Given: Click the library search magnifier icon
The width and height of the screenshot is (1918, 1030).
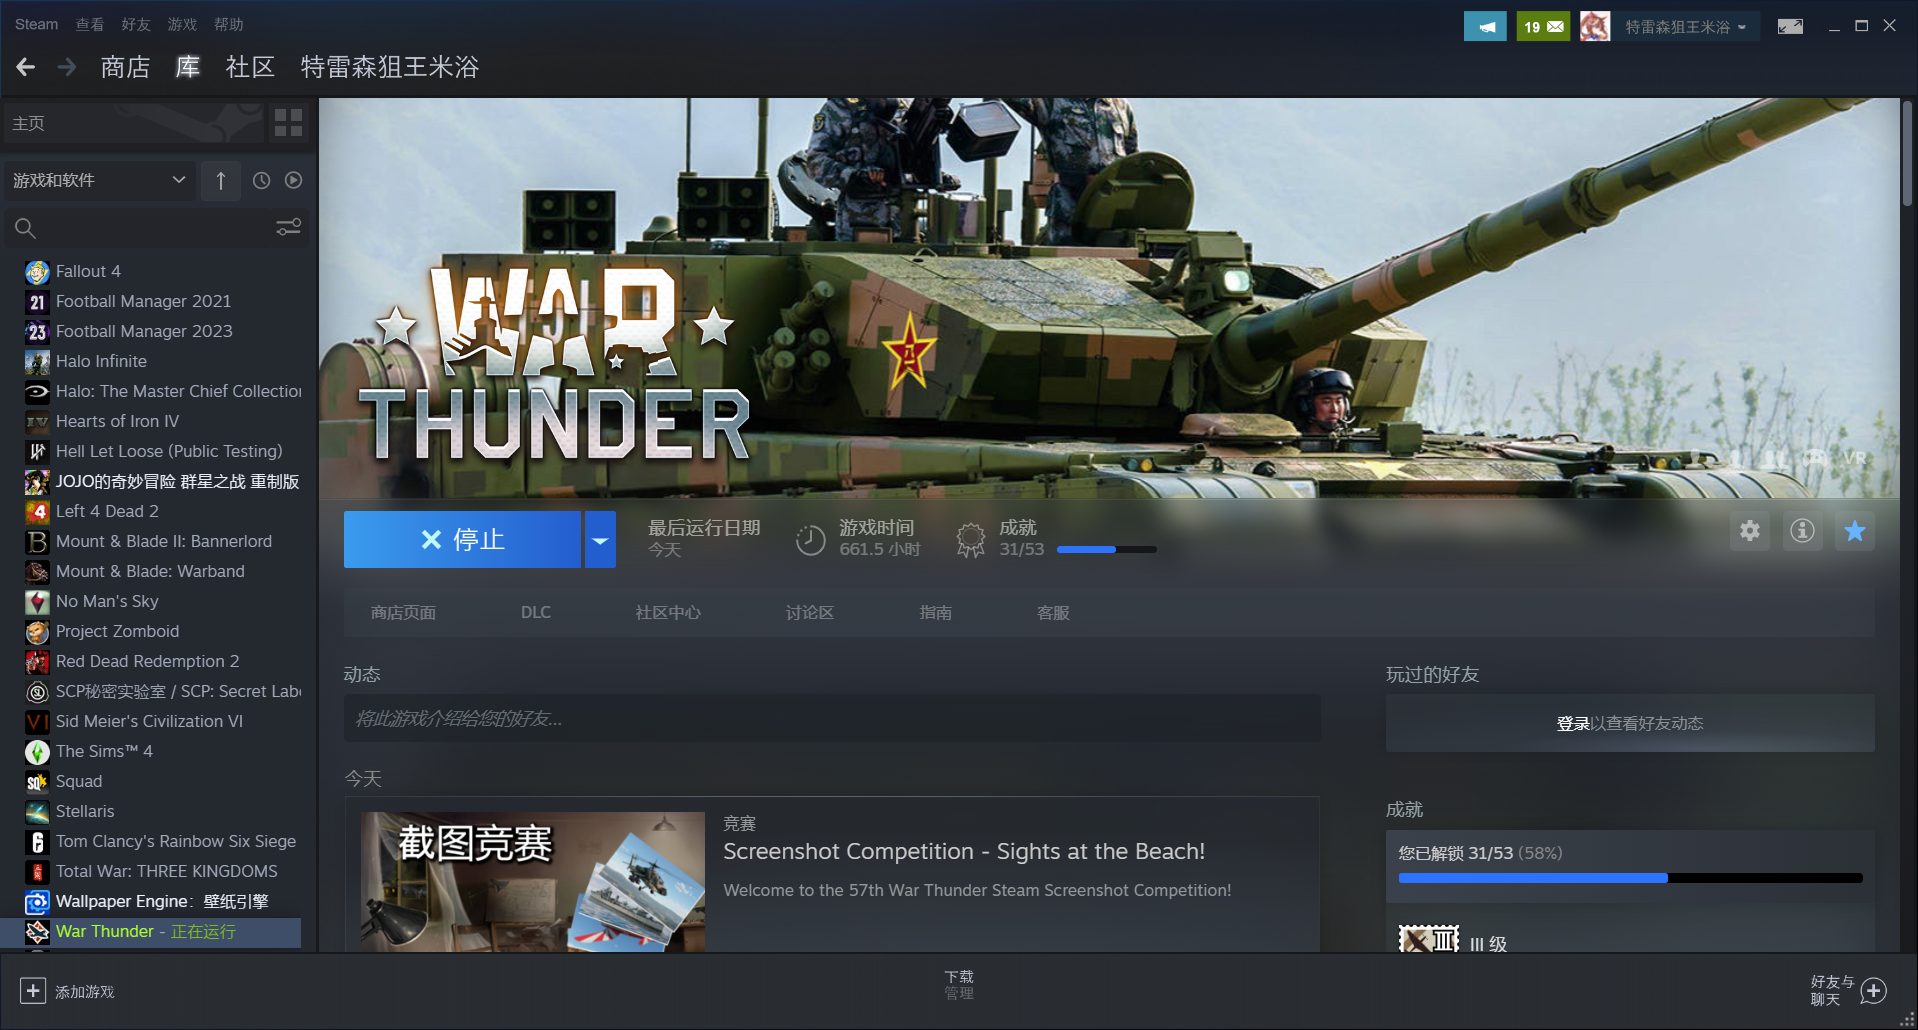Looking at the screenshot, I should point(25,228).
